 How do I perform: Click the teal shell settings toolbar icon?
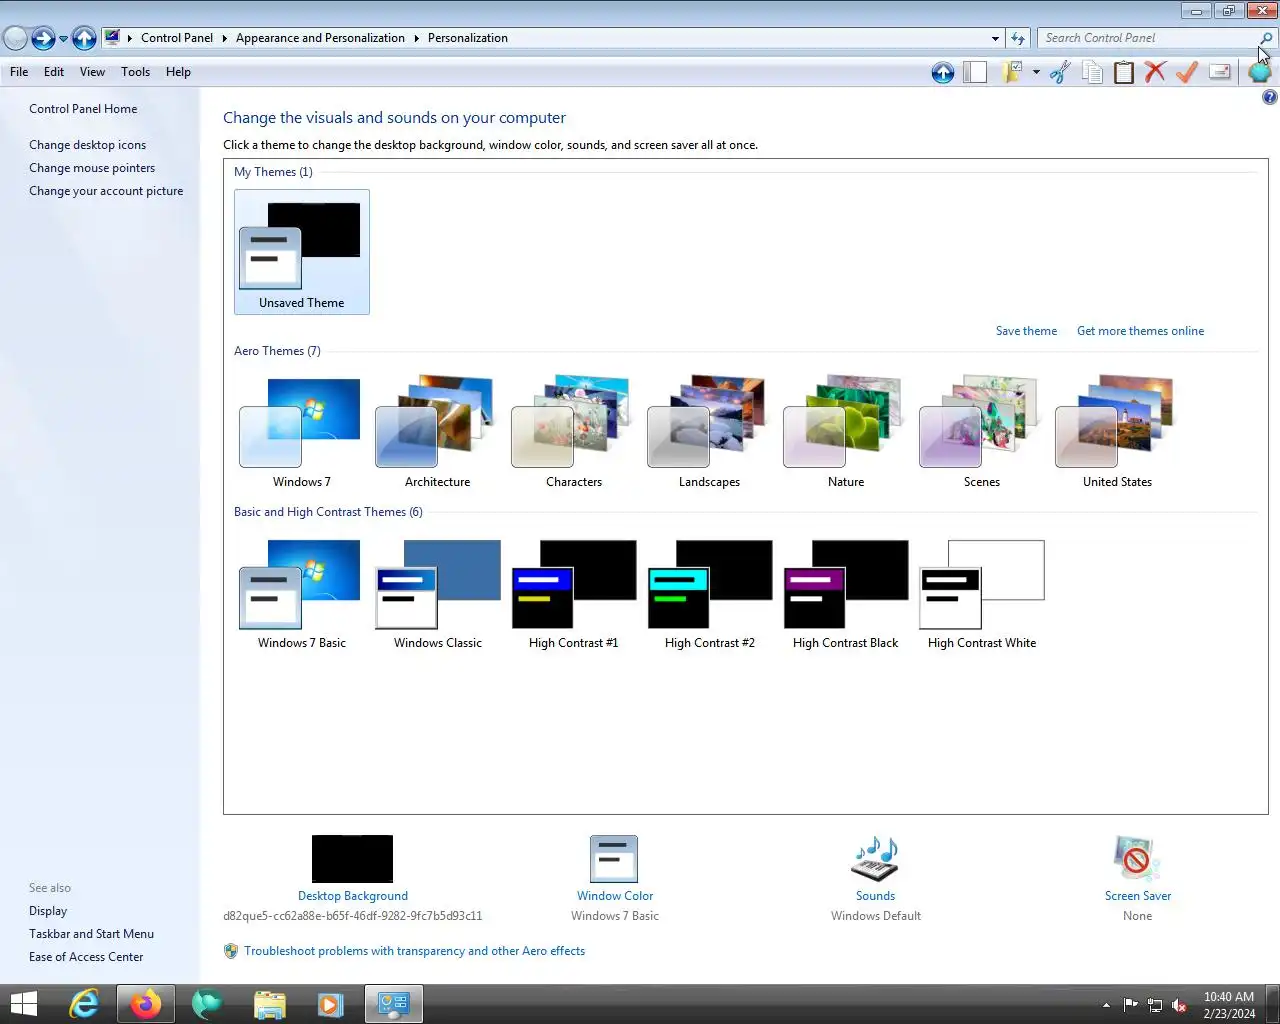click(1260, 72)
